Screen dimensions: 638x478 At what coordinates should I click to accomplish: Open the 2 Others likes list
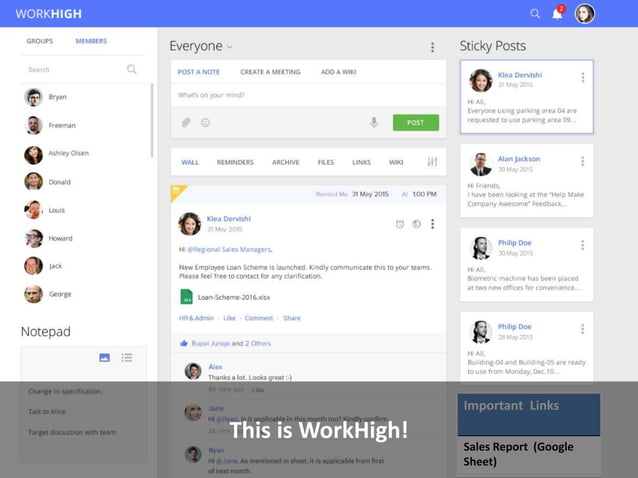(258, 344)
